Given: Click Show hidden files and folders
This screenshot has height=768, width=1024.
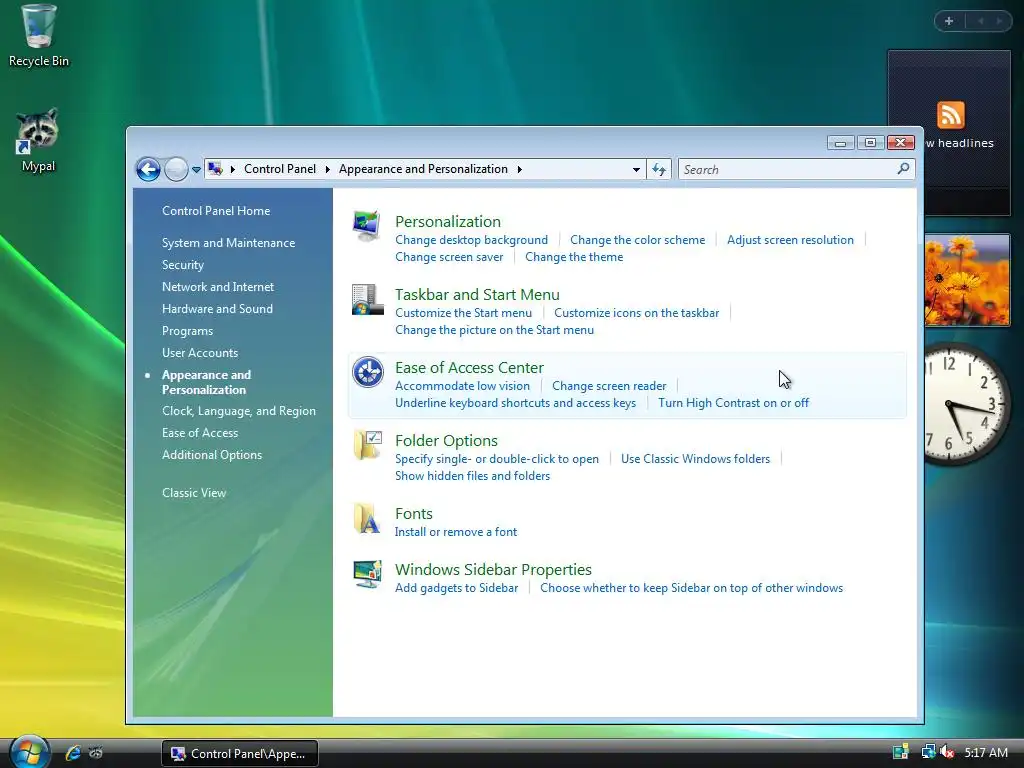Looking at the screenshot, I should click(x=472, y=476).
